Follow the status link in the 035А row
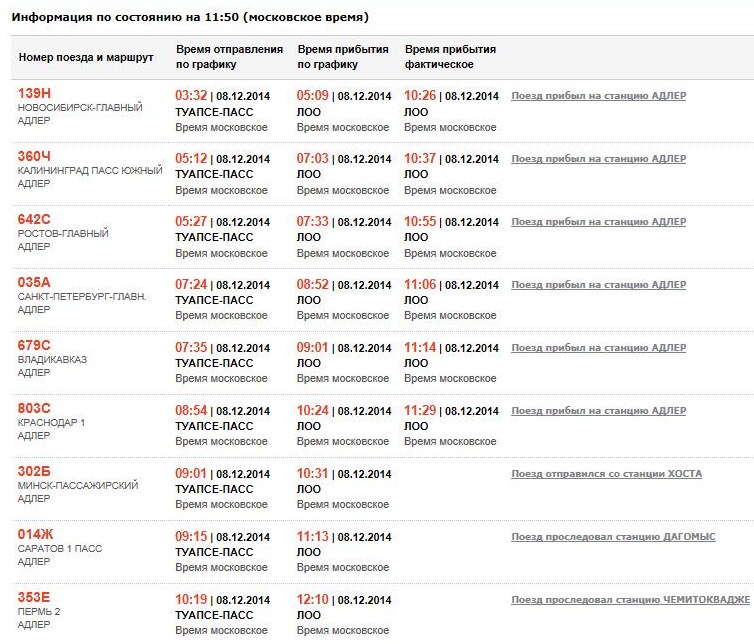 pyautogui.click(x=598, y=285)
